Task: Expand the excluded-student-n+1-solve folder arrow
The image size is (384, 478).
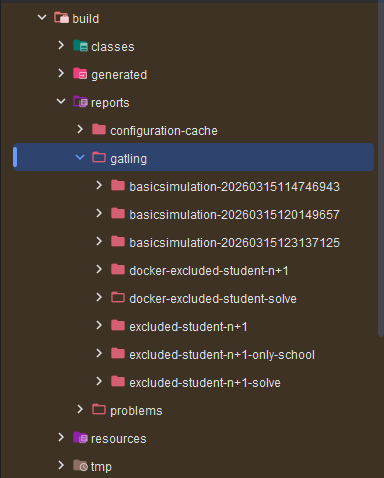Action: (x=99, y=381)
